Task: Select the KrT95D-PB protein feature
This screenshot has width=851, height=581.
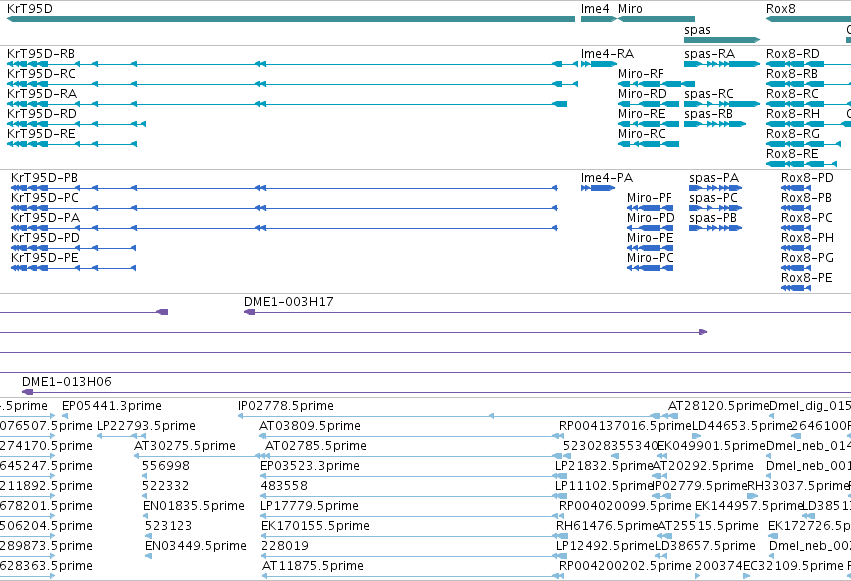Action: point(44,178)
